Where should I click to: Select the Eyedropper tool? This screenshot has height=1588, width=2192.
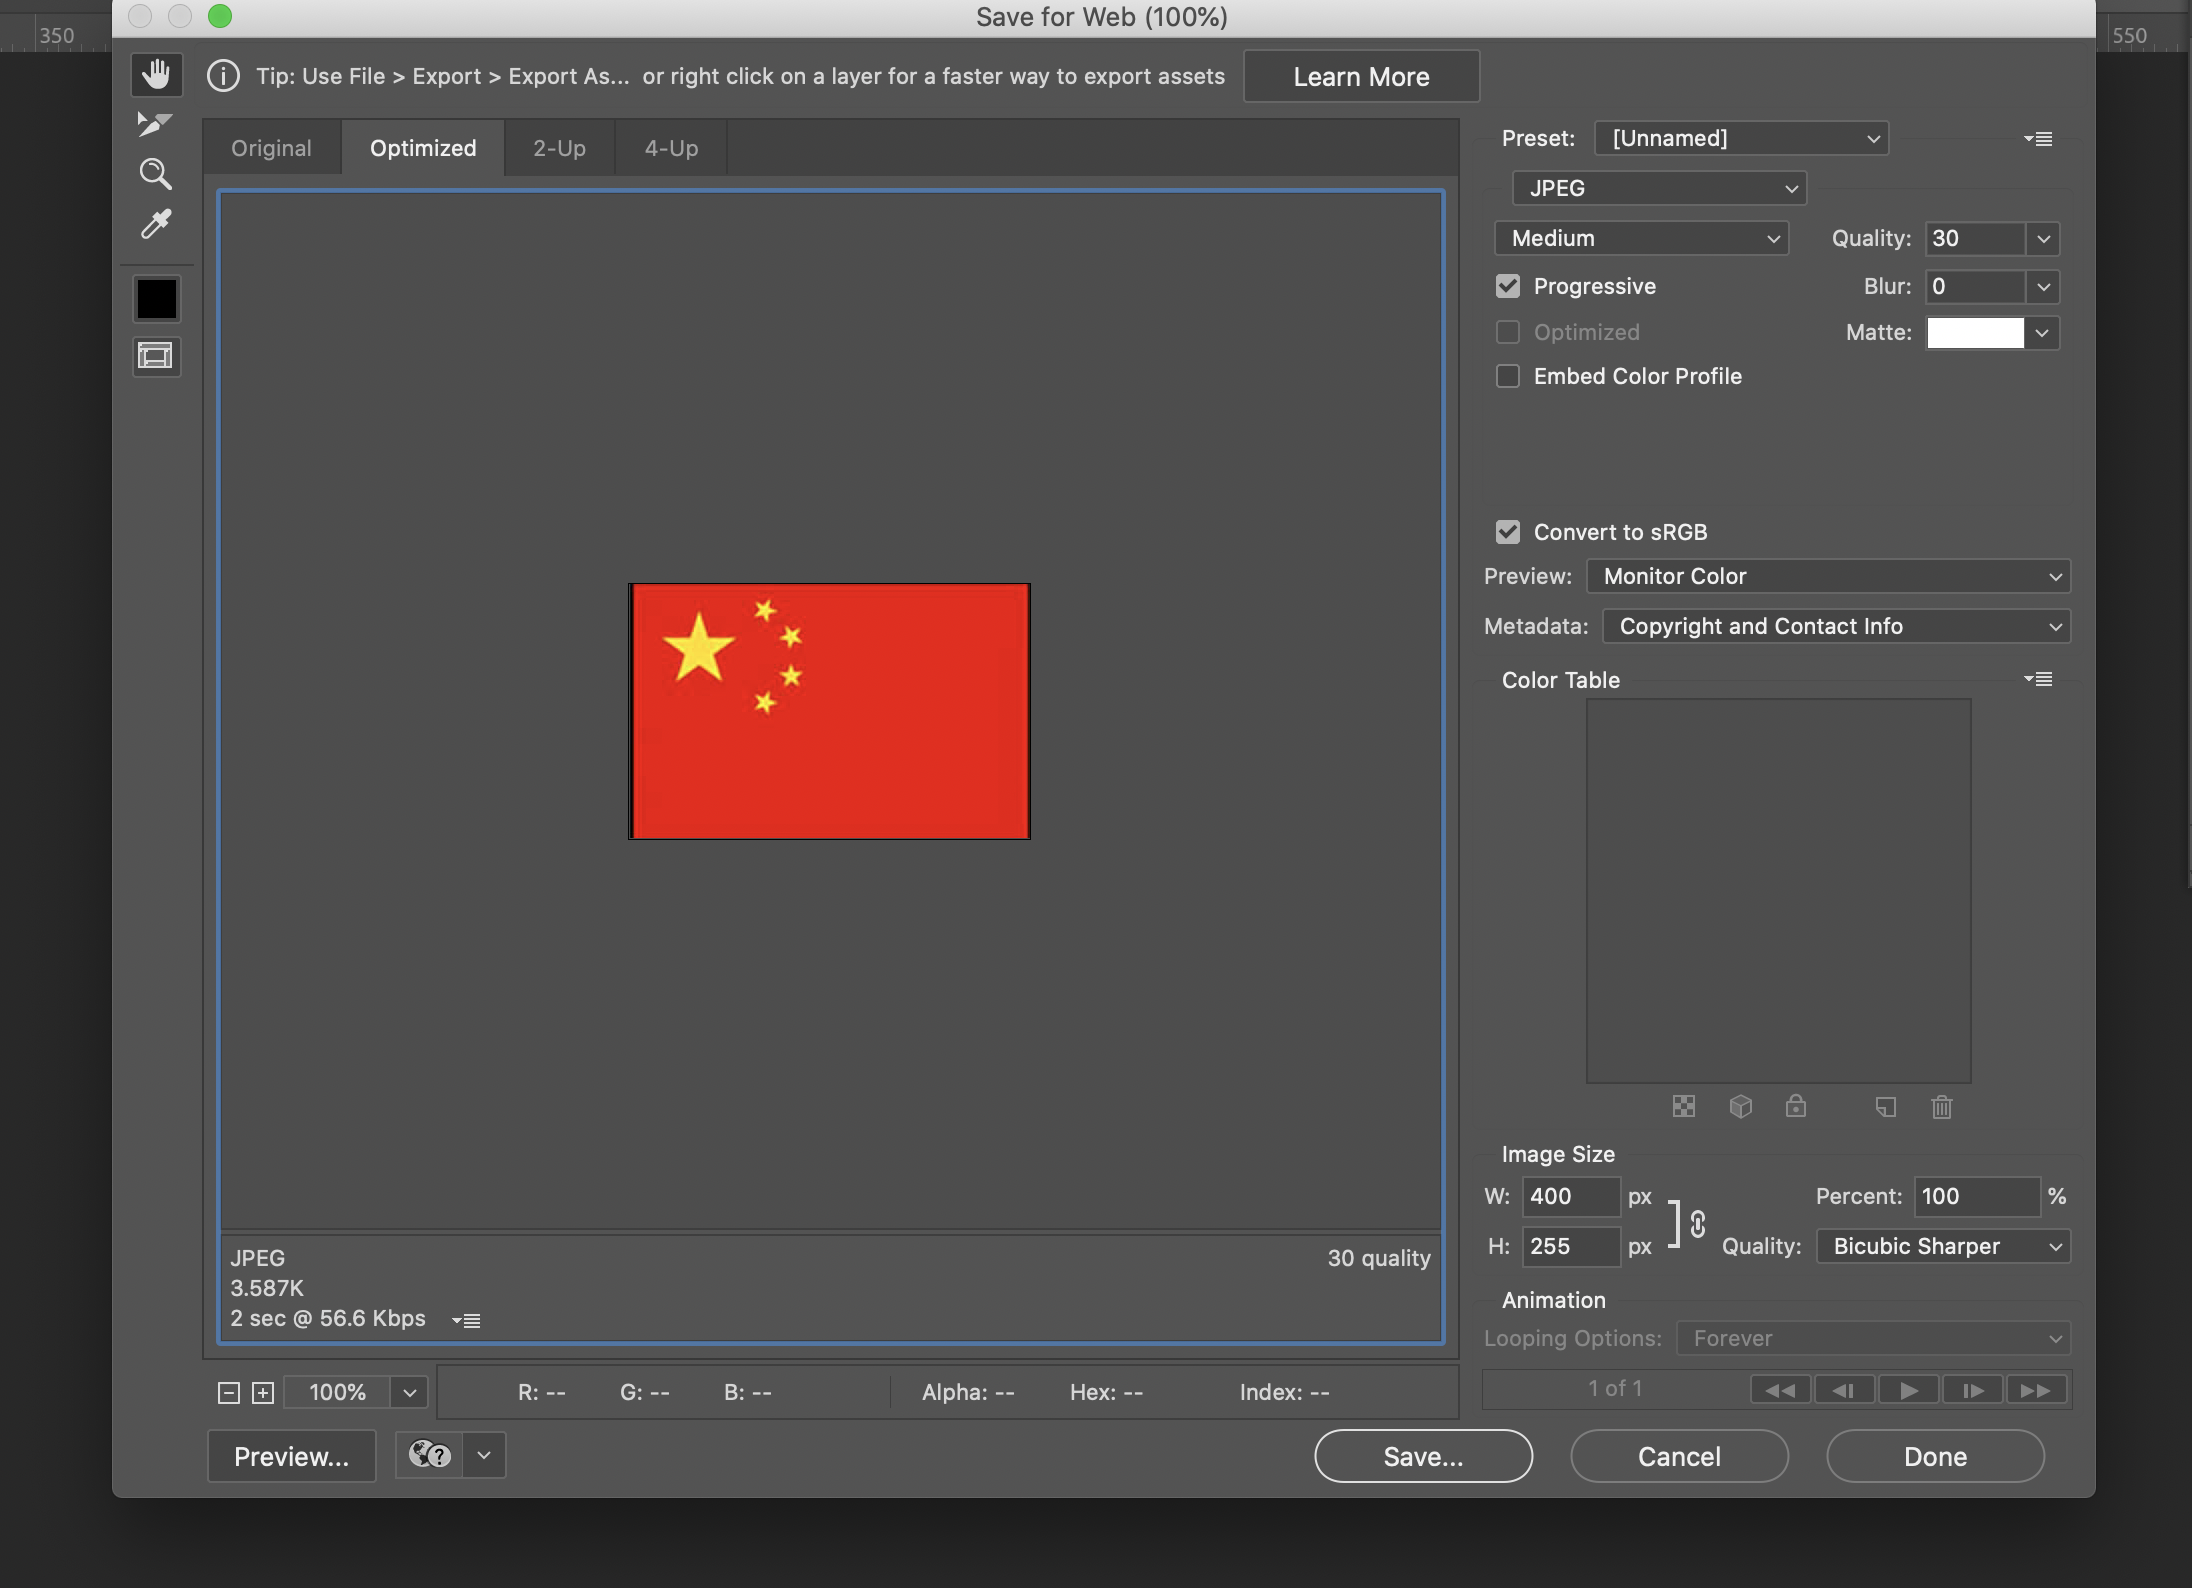[x=155, y=224]
